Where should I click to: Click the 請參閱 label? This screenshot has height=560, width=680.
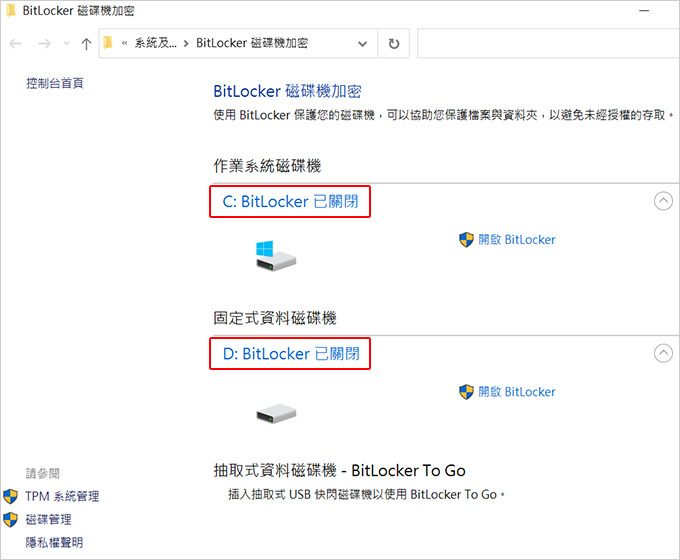[x=42, y=473]
